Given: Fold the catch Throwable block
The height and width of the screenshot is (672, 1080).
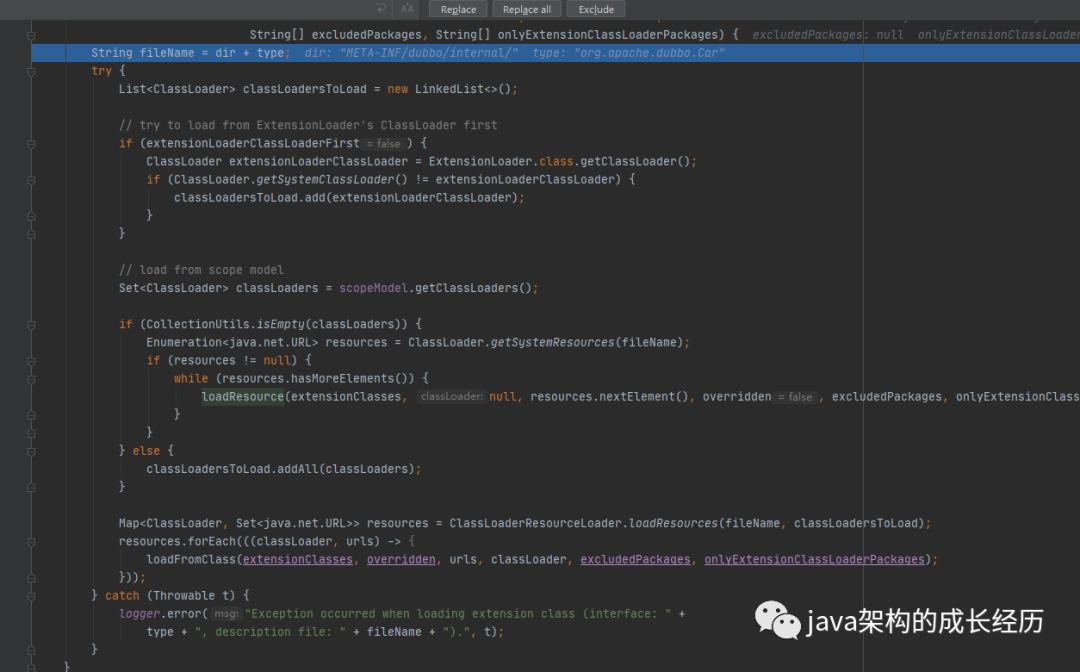Looking at the screenshot, I should pos(31,596).
